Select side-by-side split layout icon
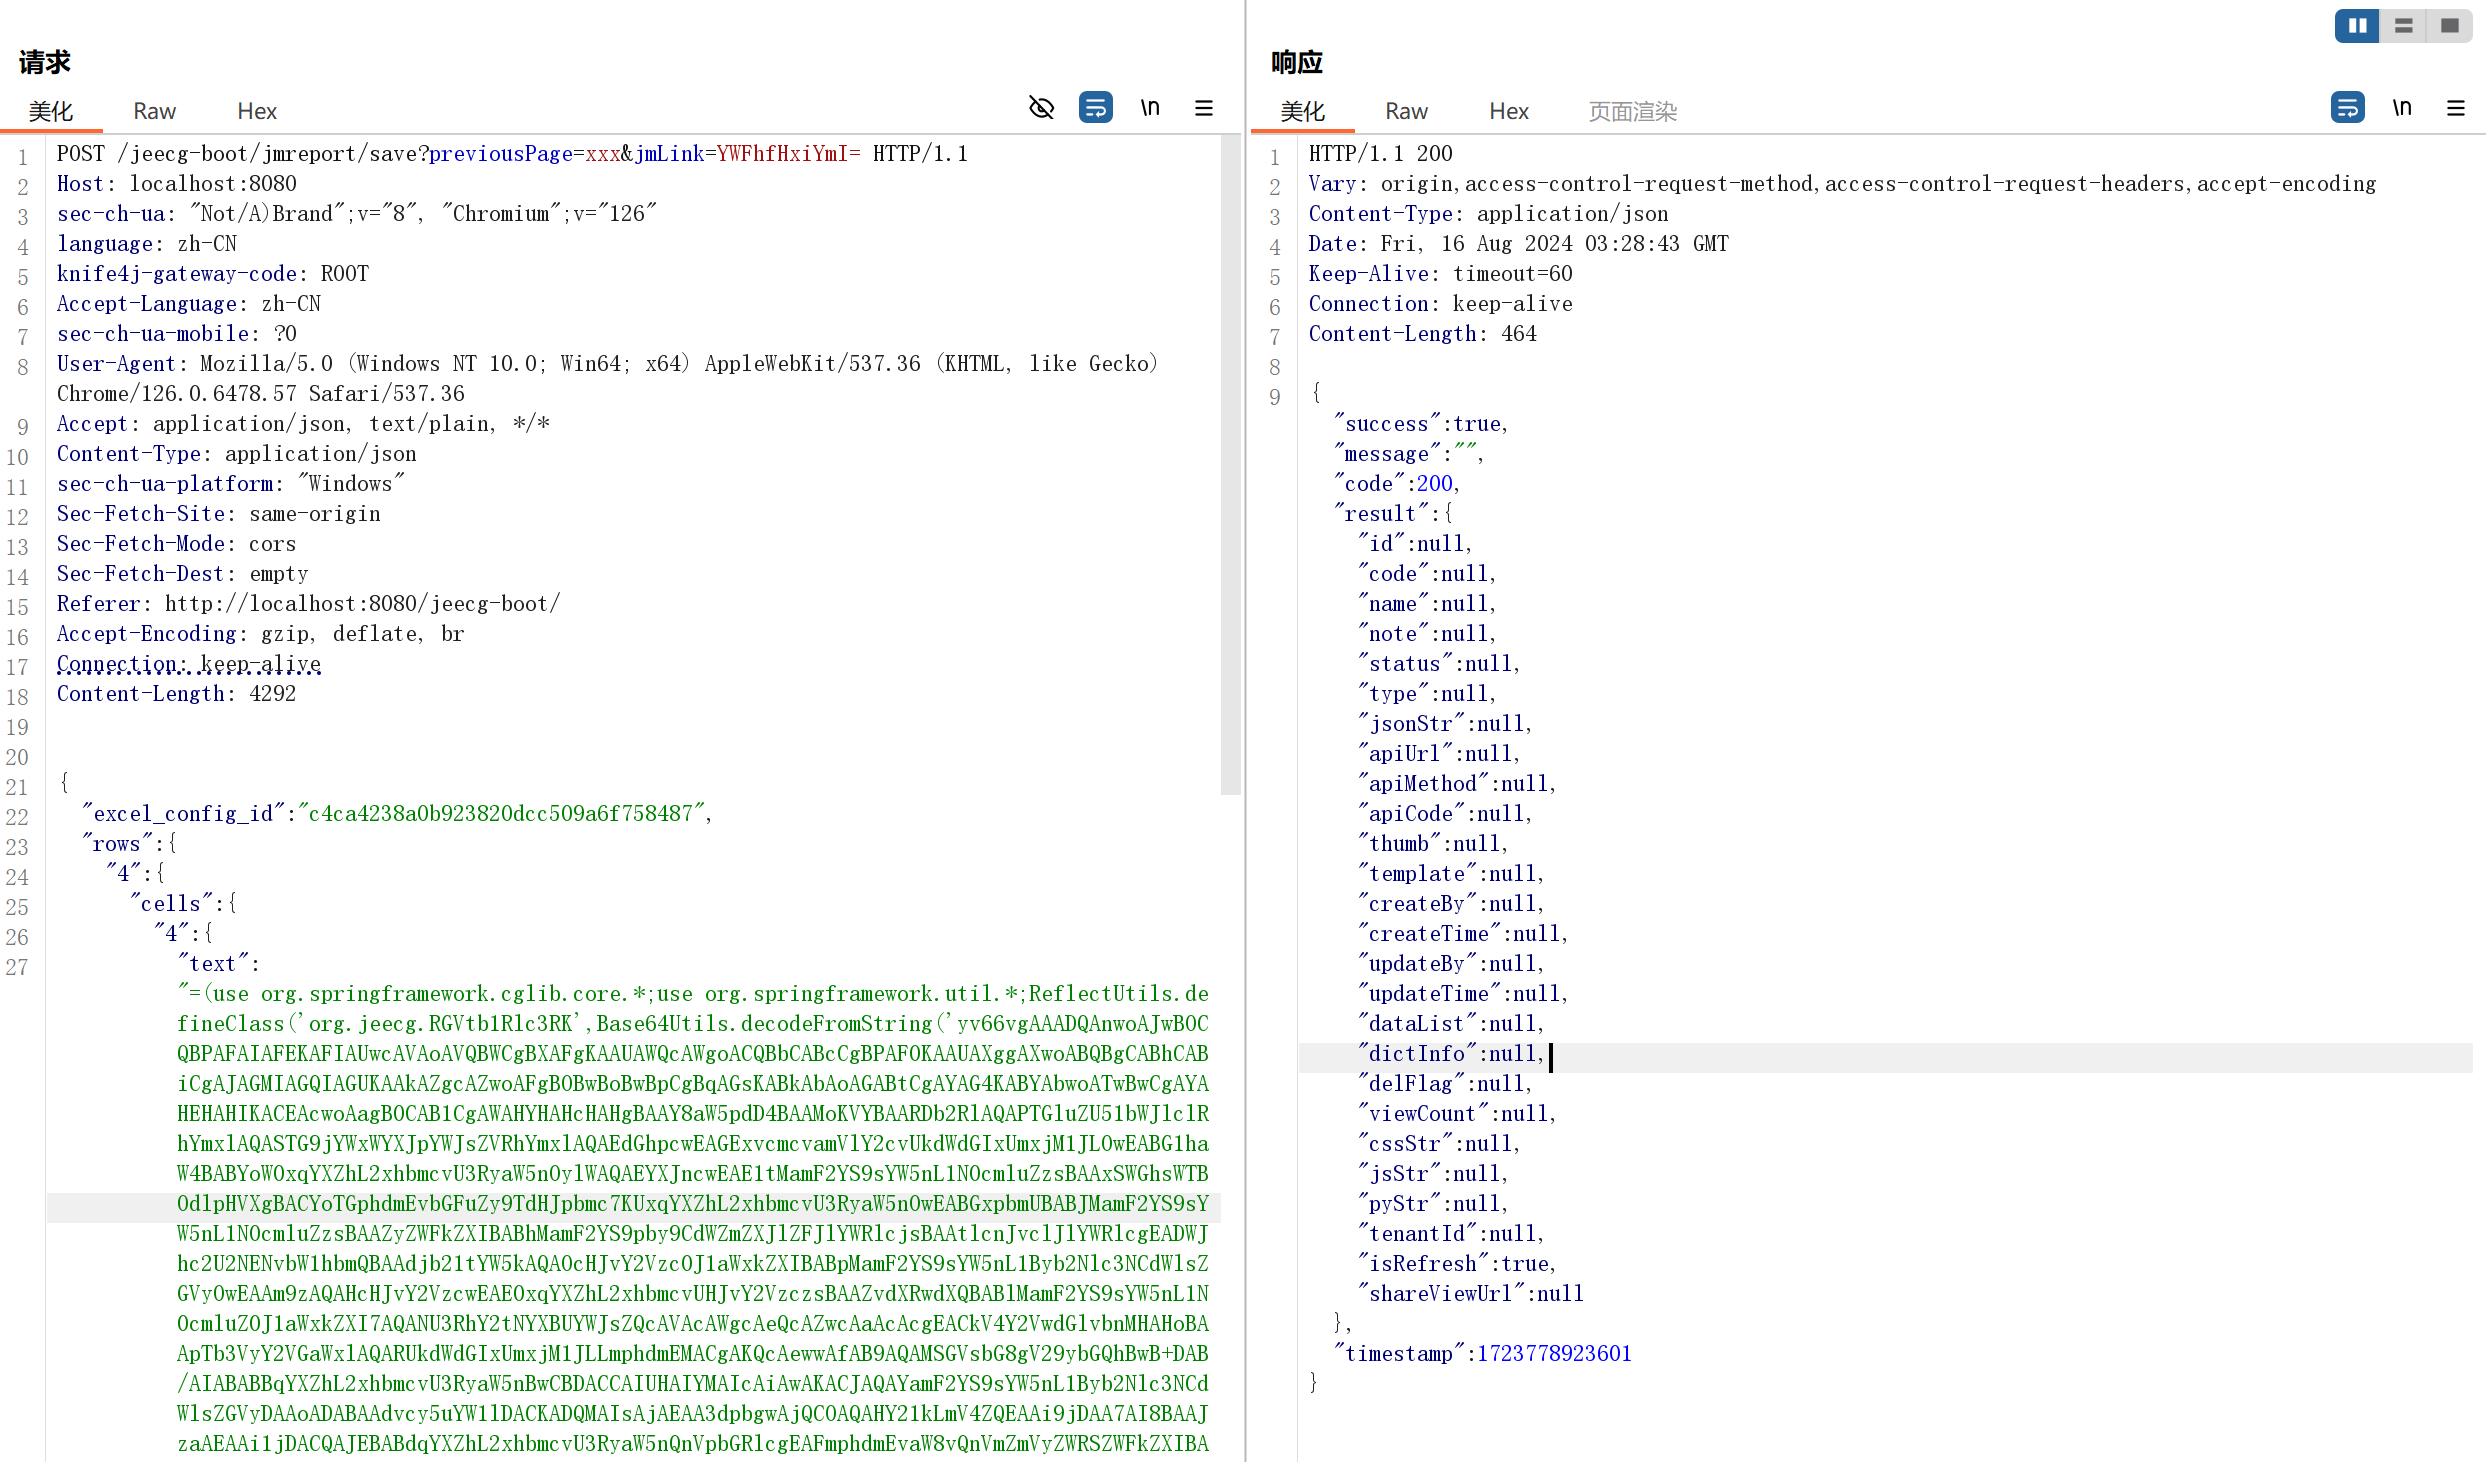The image size is (2486, 1462). (2357, 25)
